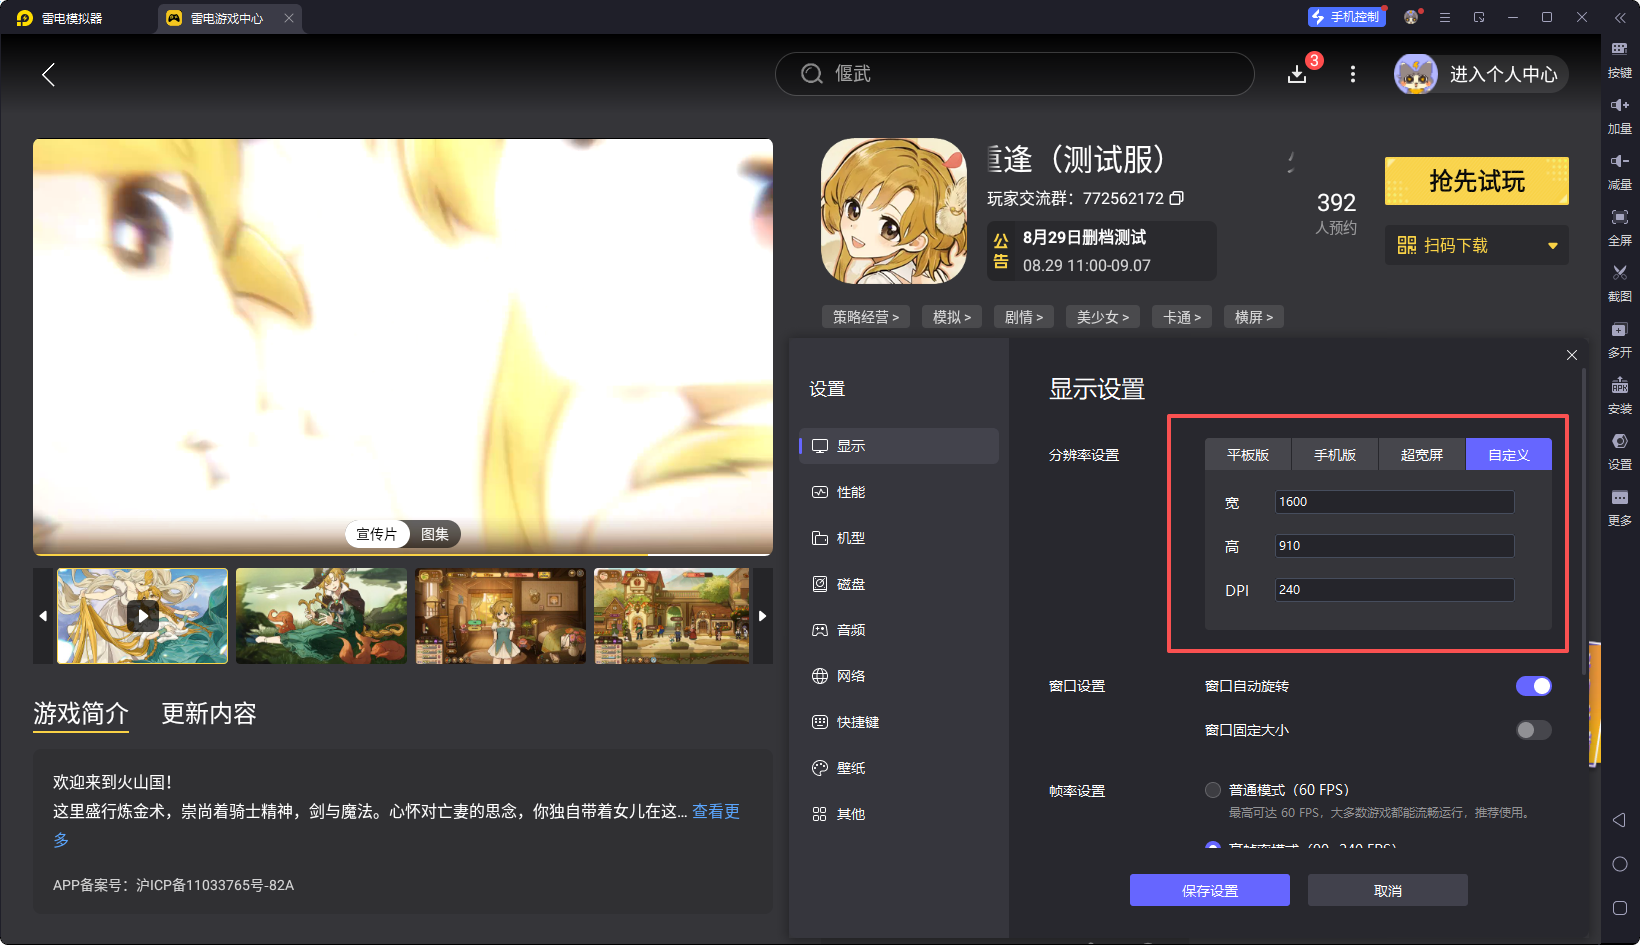Image resolution: width=1640 pixels, height=945 pixels.
Task: Expand the 策略经营 category tag
Action: (866, 317)
